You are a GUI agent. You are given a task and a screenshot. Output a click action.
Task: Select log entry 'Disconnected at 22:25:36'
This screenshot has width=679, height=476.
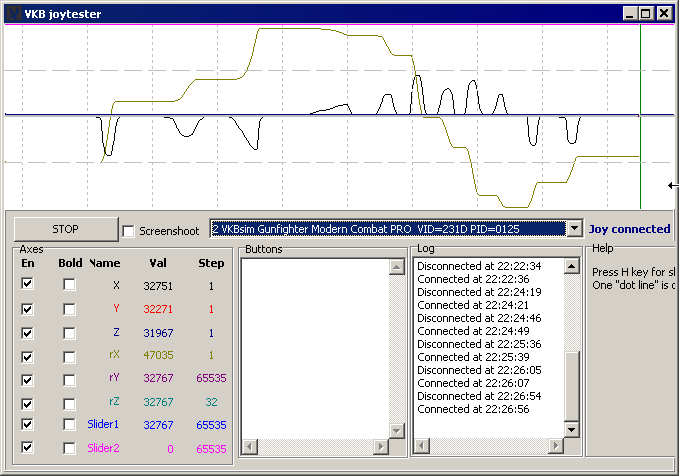pos(479,344)
